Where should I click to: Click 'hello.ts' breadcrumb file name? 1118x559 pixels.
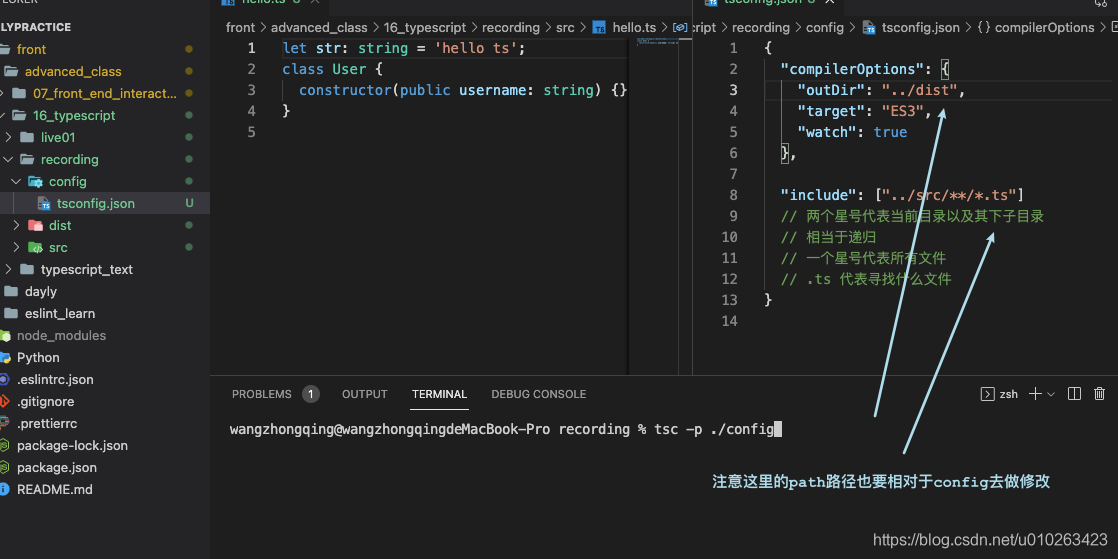[x=634, y=28]
